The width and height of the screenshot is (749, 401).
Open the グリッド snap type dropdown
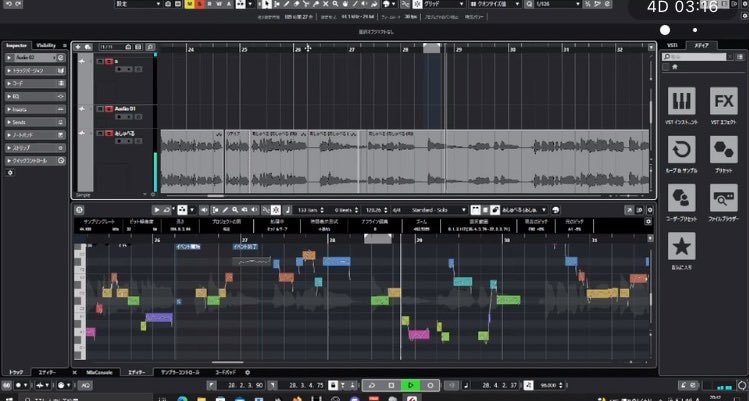[x=443, y=4]
